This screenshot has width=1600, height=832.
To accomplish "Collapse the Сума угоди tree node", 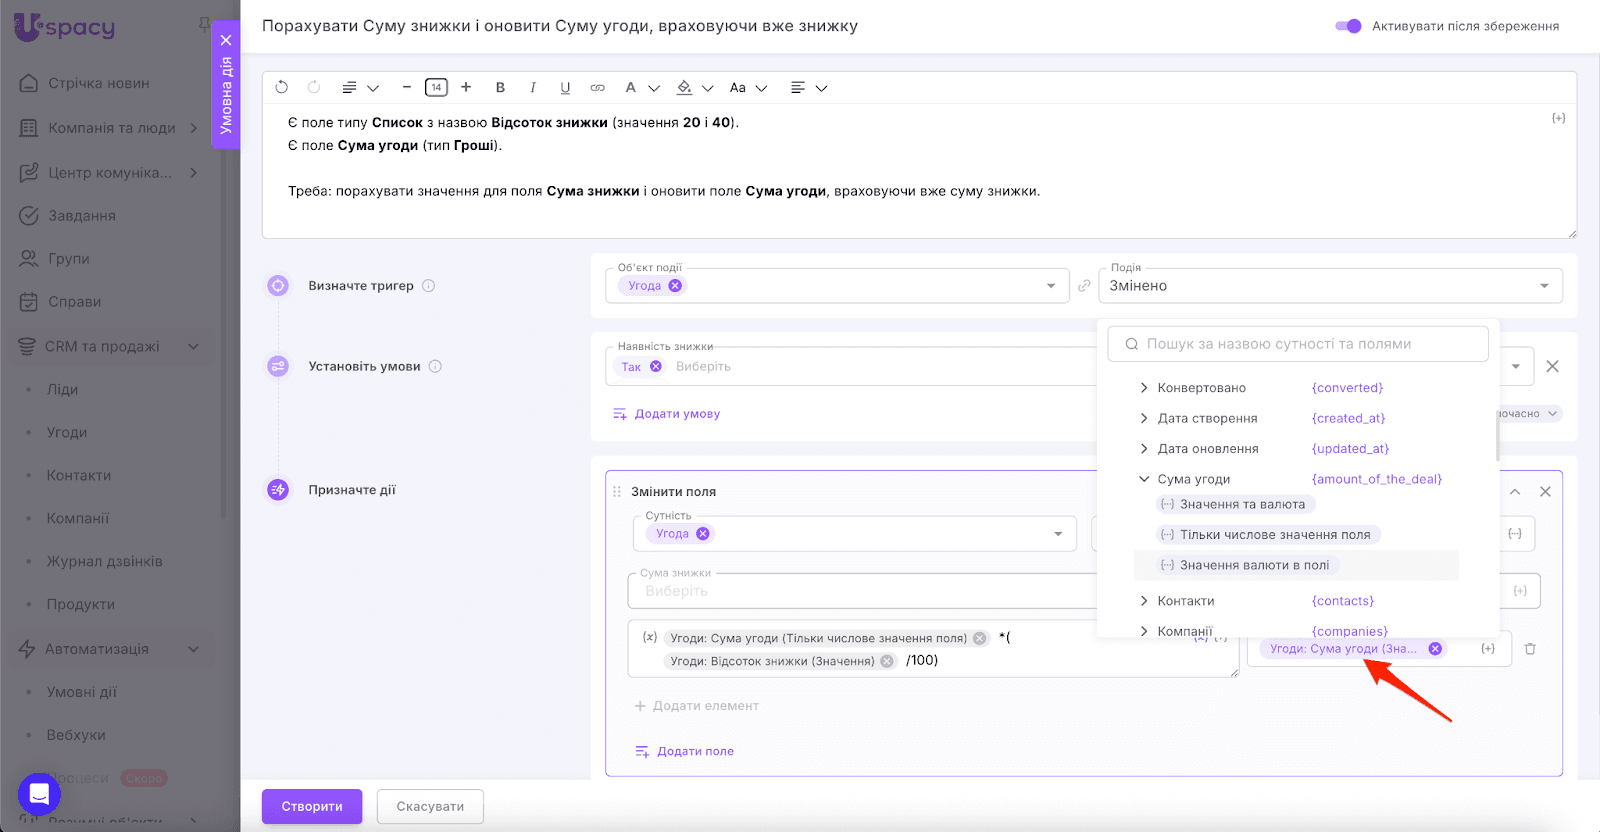I will click(x=1144, y=479).
